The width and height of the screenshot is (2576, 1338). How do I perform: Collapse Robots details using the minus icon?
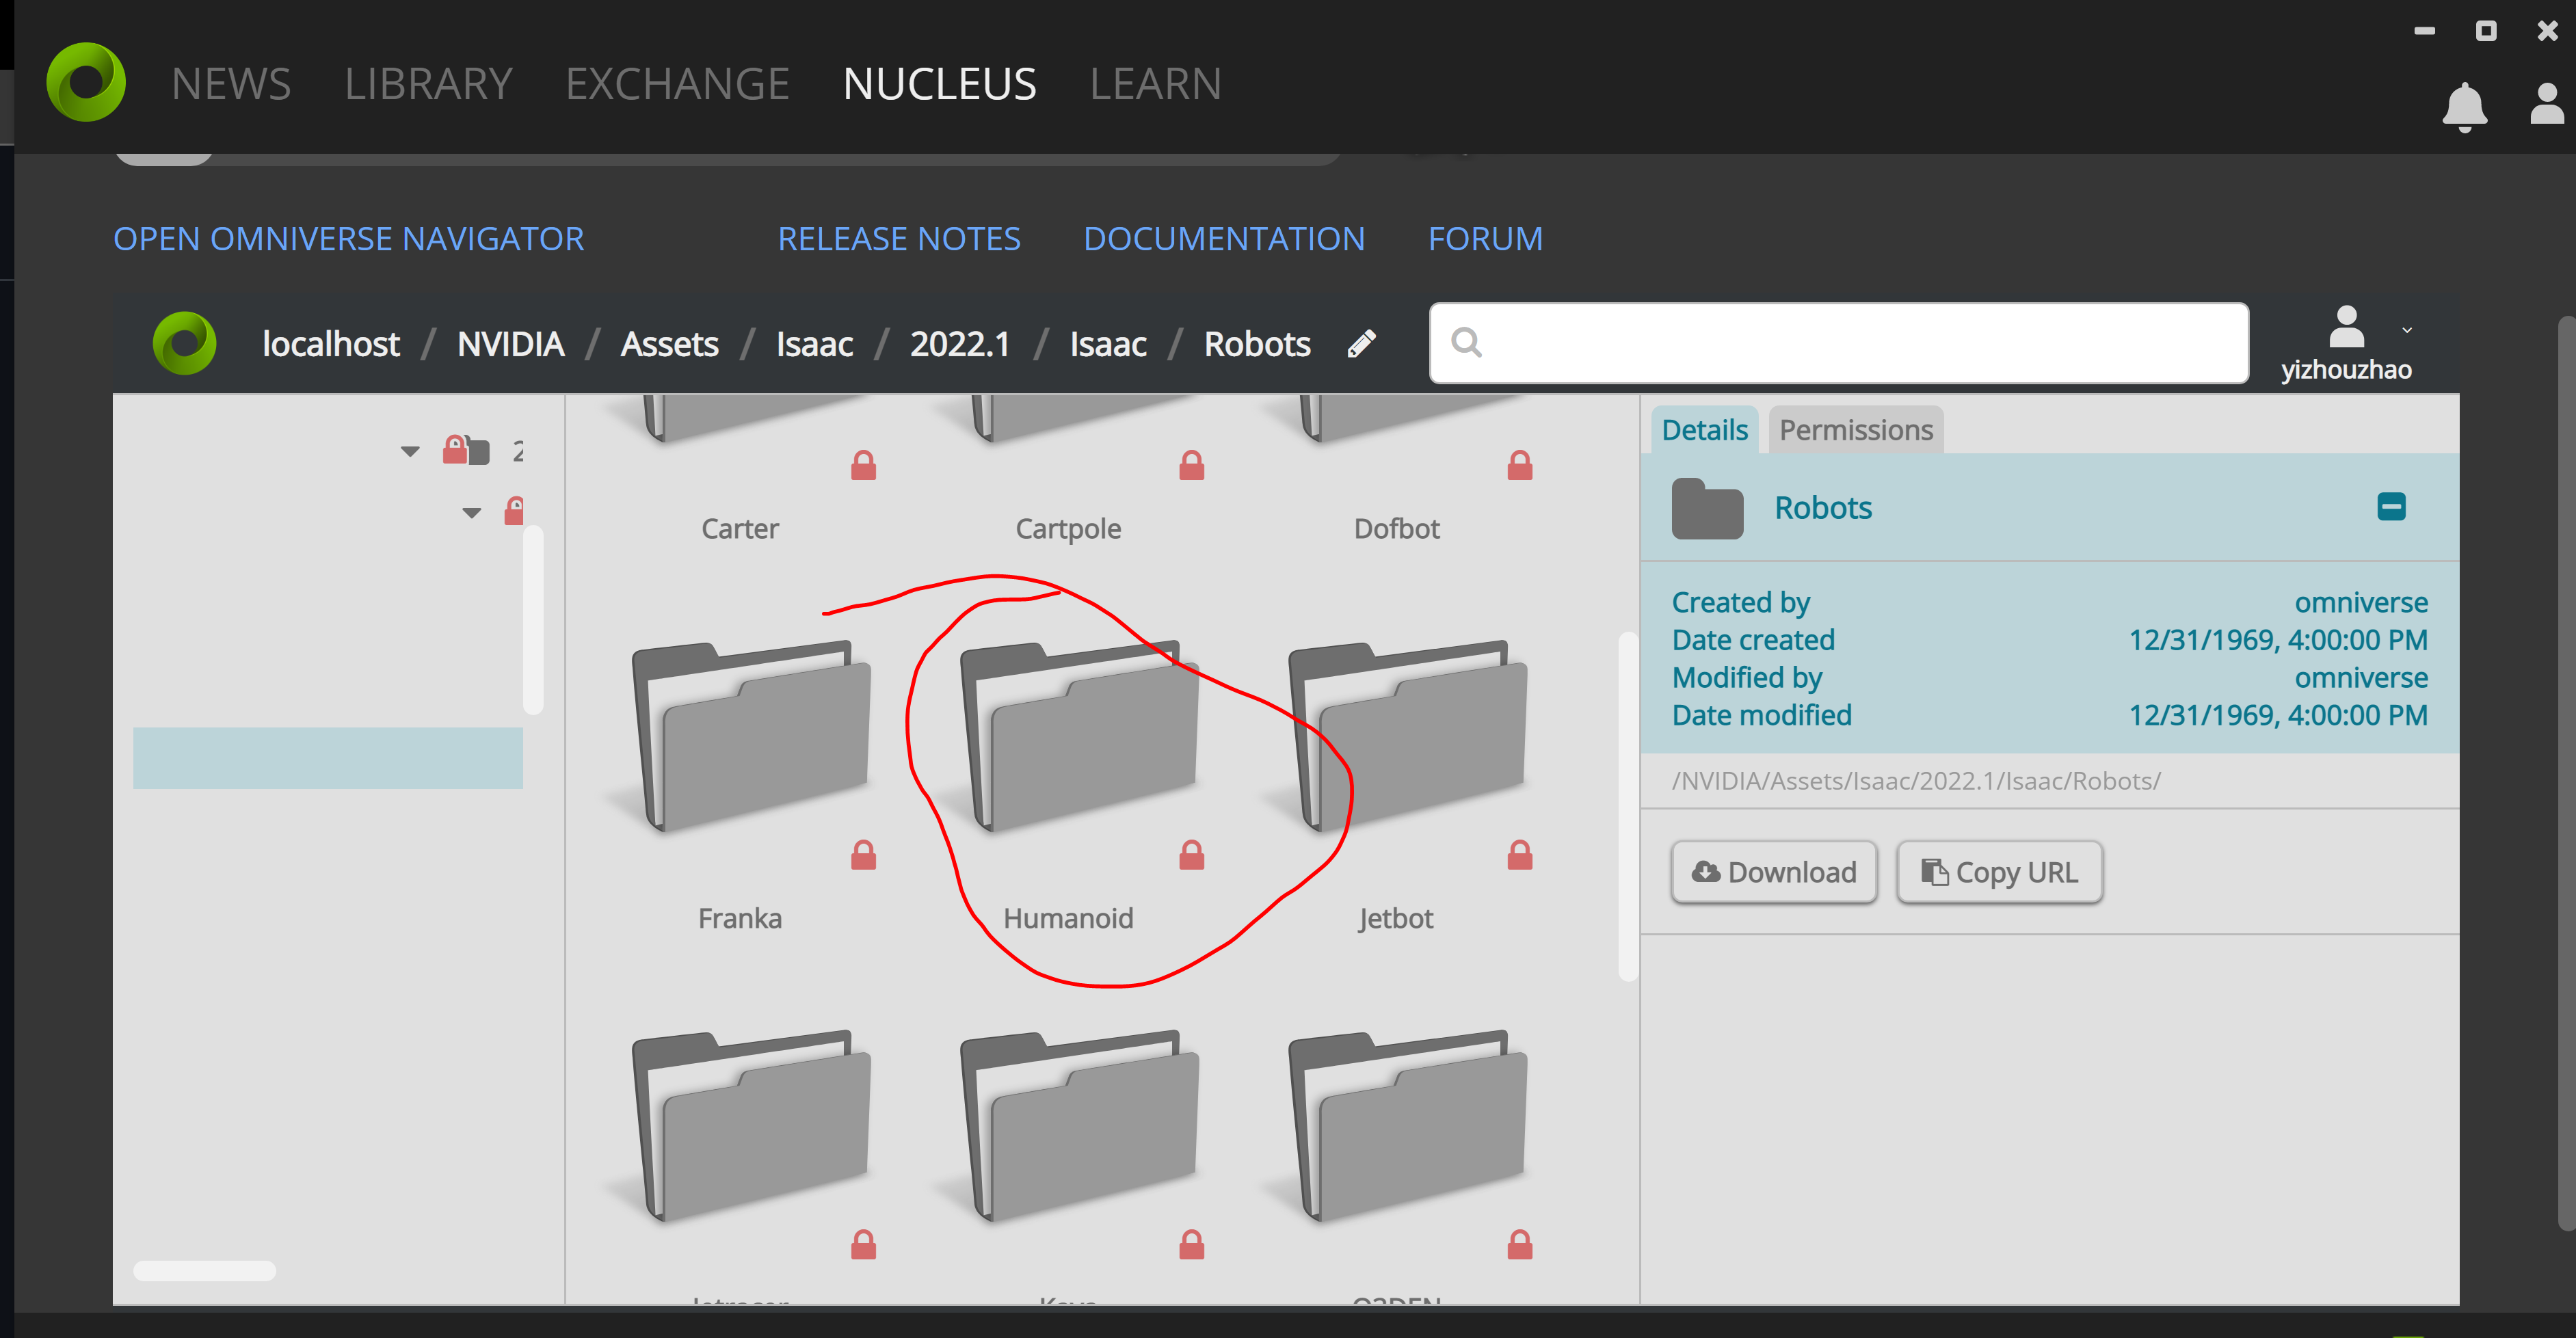coord(2391,507)
